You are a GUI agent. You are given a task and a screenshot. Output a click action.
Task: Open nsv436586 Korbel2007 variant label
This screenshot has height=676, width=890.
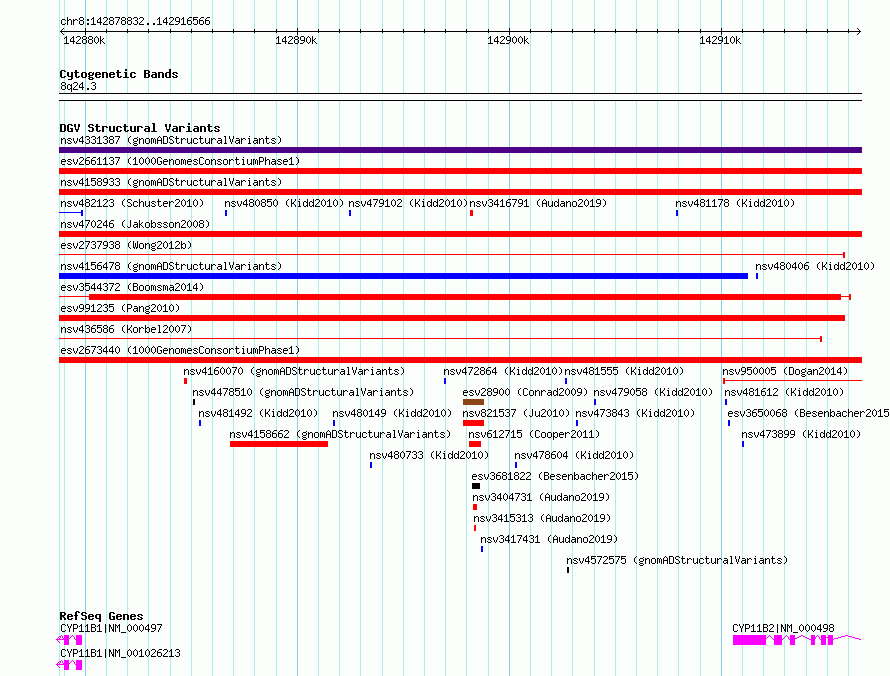(126, 329)
